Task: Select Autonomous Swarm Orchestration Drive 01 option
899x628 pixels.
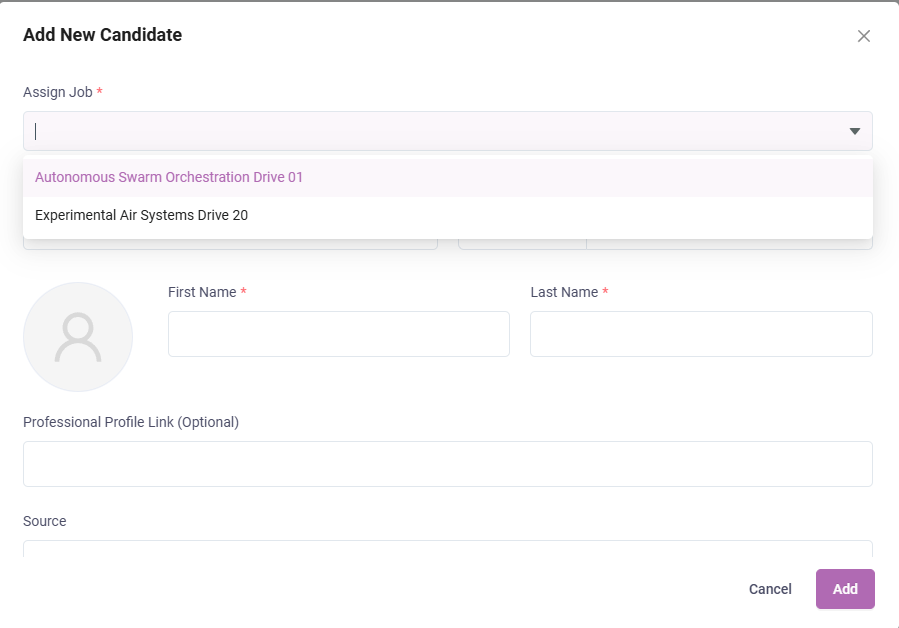Action: pyautogui.click(x=448, y=177)
